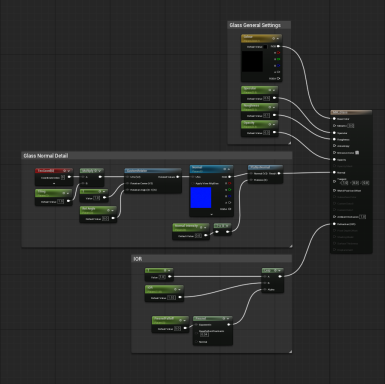Click the FlattenNormal Result output pin

click(279, 173)
